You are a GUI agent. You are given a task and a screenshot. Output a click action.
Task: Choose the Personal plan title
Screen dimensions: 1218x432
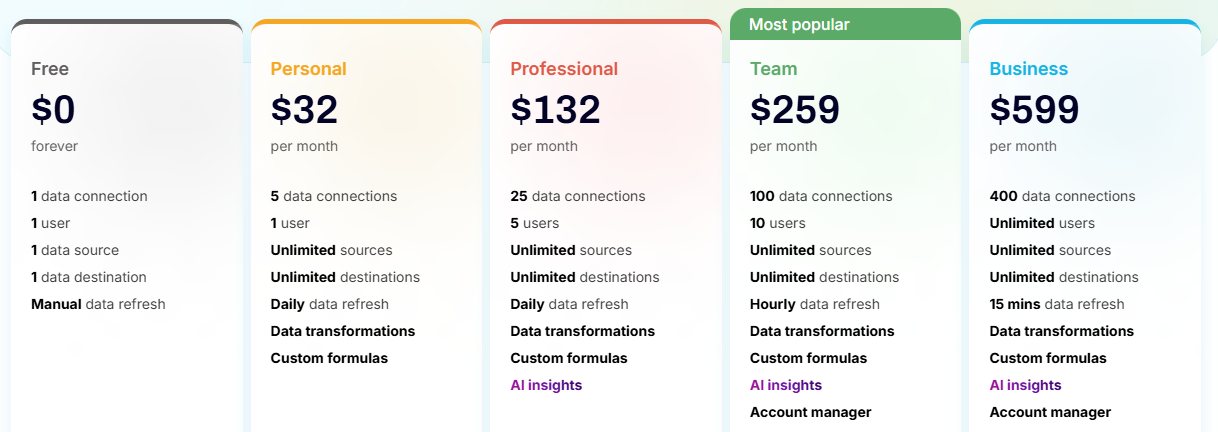[308, 69]
